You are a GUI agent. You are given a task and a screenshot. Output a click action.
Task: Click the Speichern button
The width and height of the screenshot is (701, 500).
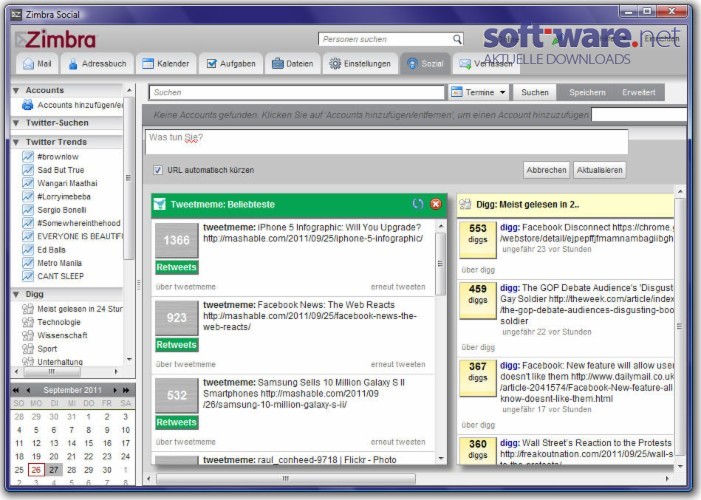point(587,92)
